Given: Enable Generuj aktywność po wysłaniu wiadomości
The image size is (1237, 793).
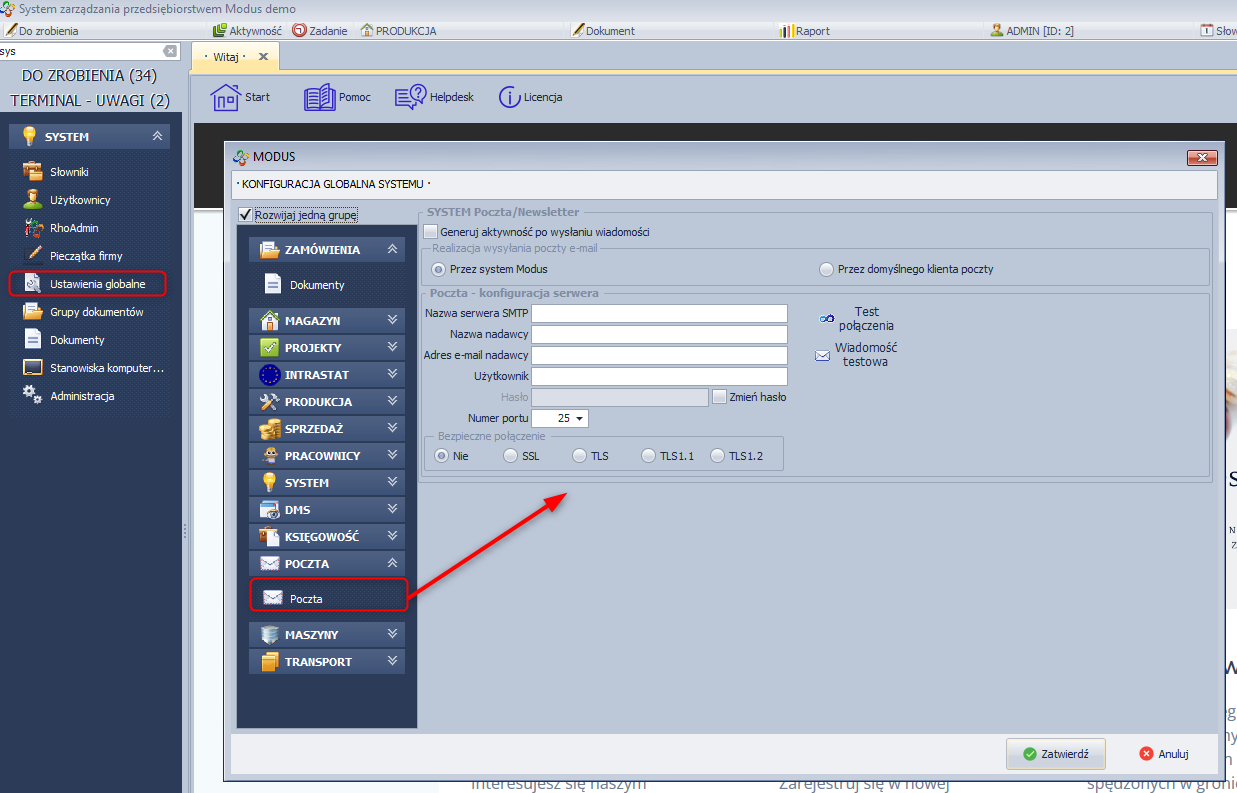Looking at the screenshot, I should coord(431,232).
